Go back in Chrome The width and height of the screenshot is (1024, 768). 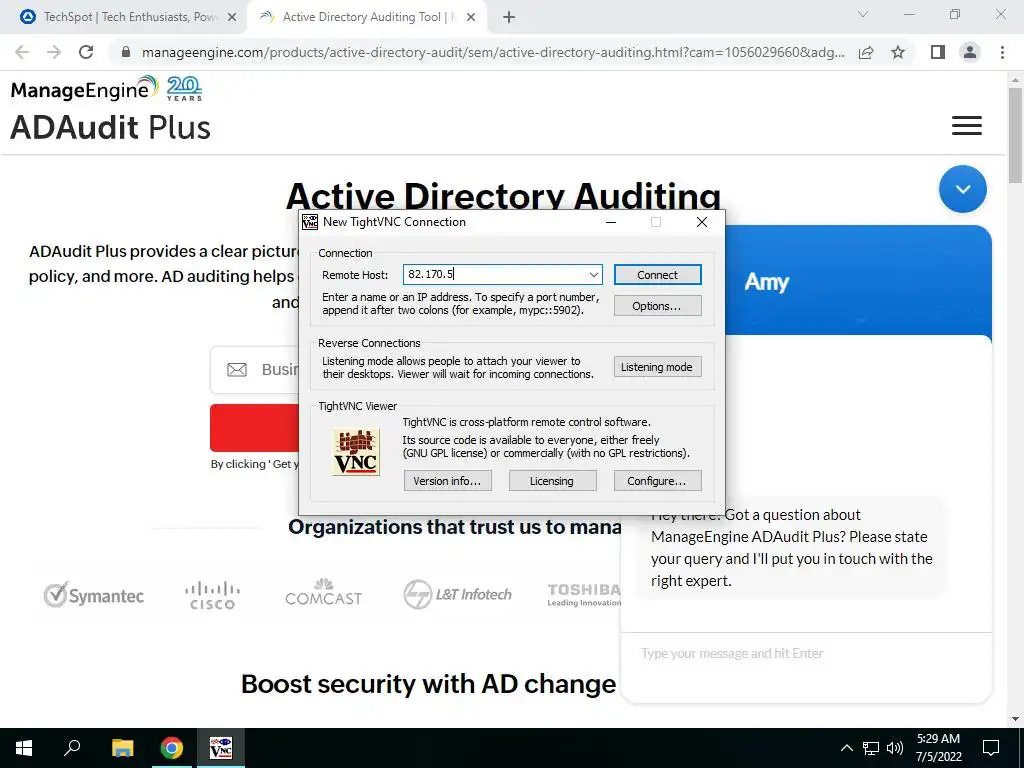pyautogui.click(x=22, y=52)
